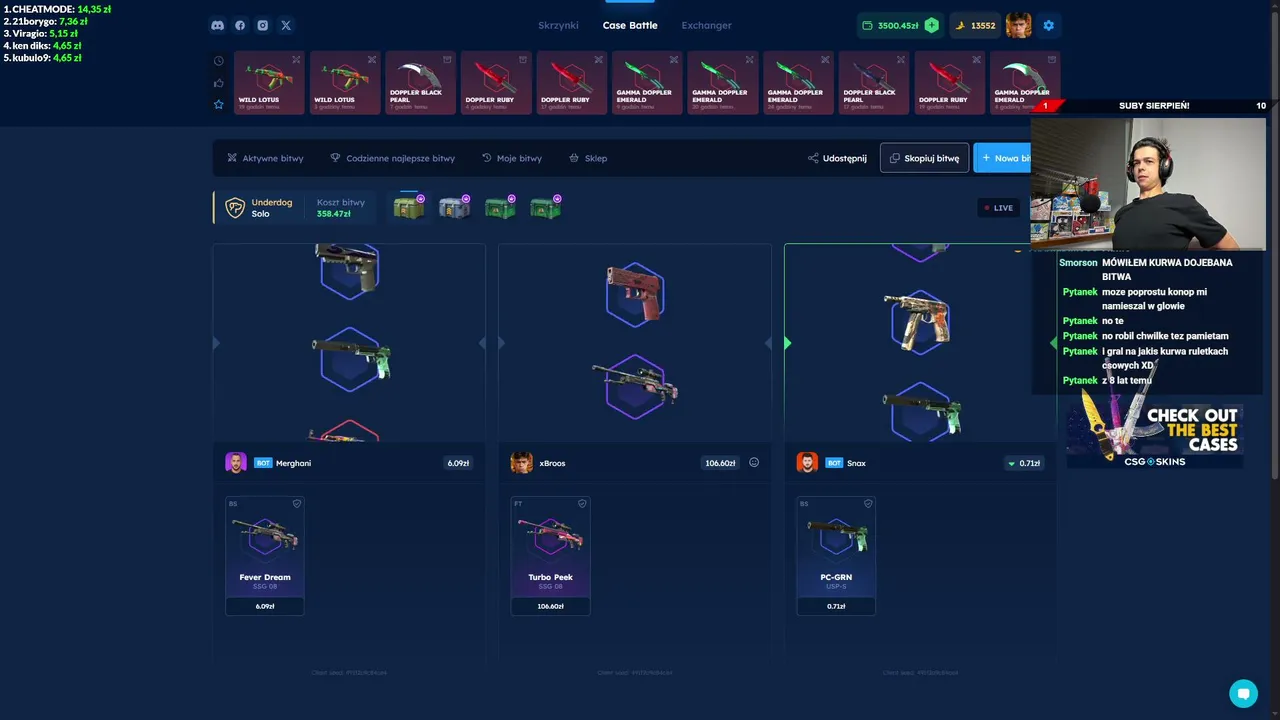Image resolution: width=1280 pixels, height=720 pixels.
Task: Open the first Wild Lotus drop card
Action: coord(269,83)
